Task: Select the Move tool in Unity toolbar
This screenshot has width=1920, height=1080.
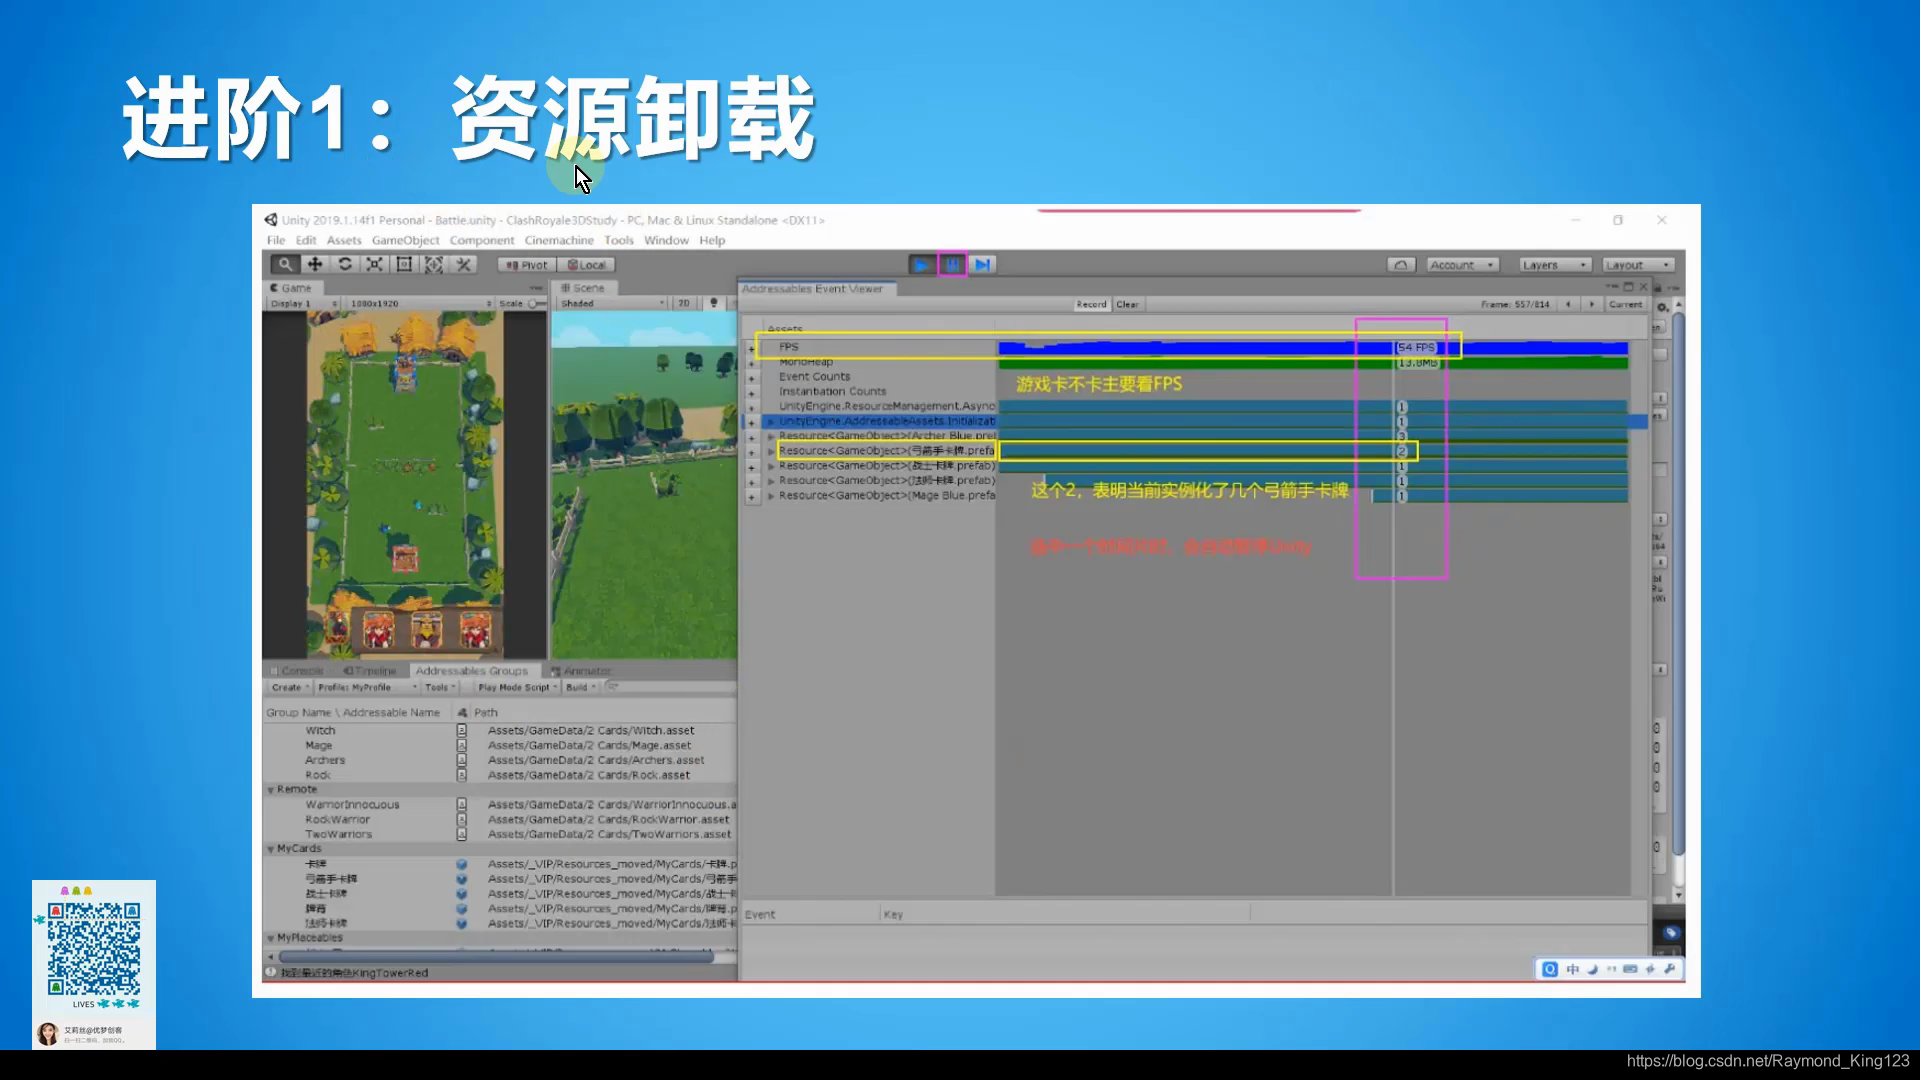Action: (315, 265)
